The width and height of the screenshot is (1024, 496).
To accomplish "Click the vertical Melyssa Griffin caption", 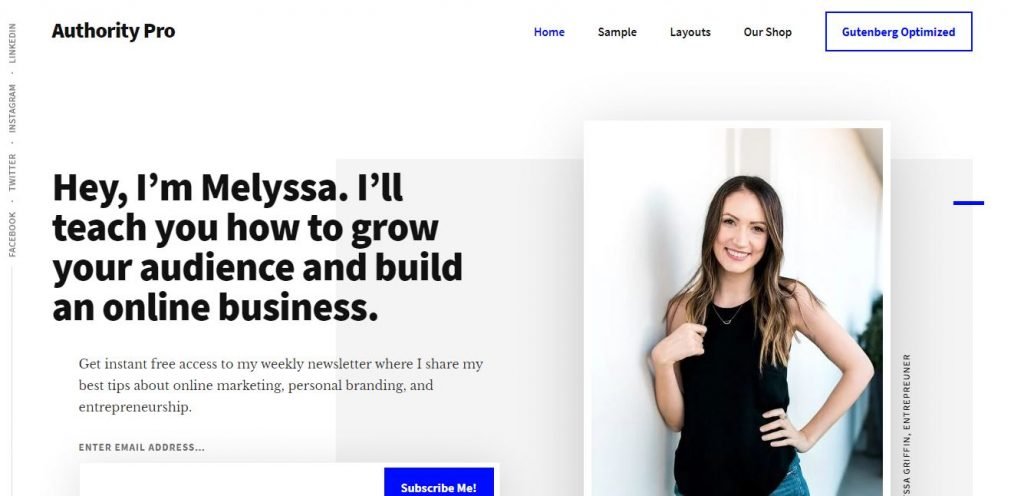I will coord(906,424).
